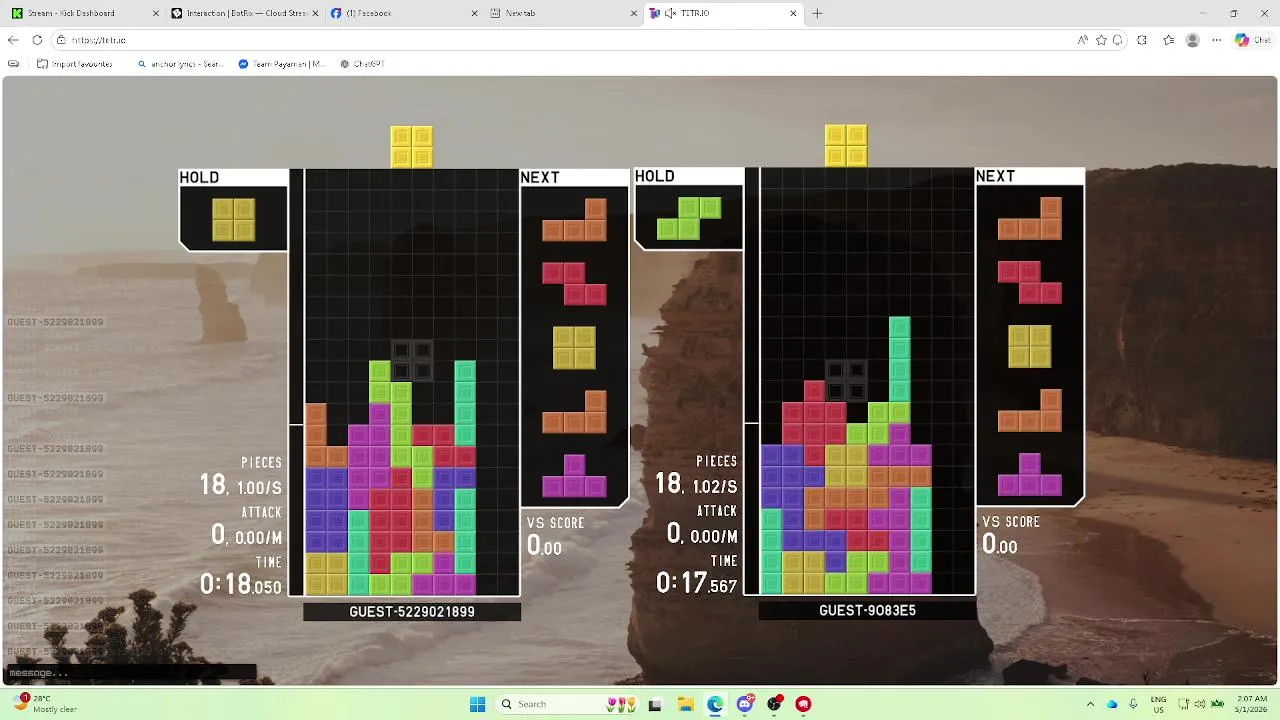The height and width of the screenshot is (720, 1280).
Task: Open OBS Studio from the taskbar
Action: click(x=774, y=704)
